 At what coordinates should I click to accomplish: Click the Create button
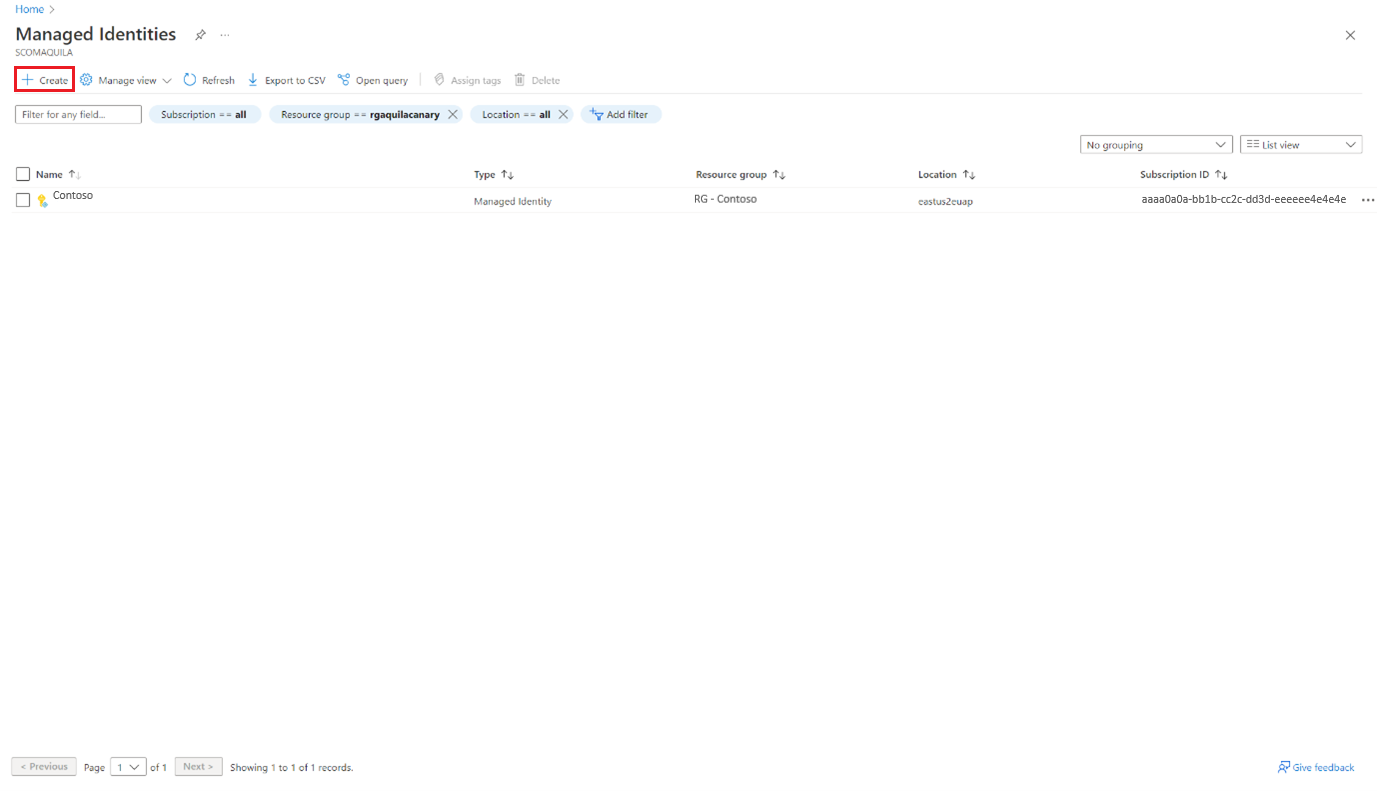tap(44, 79)
